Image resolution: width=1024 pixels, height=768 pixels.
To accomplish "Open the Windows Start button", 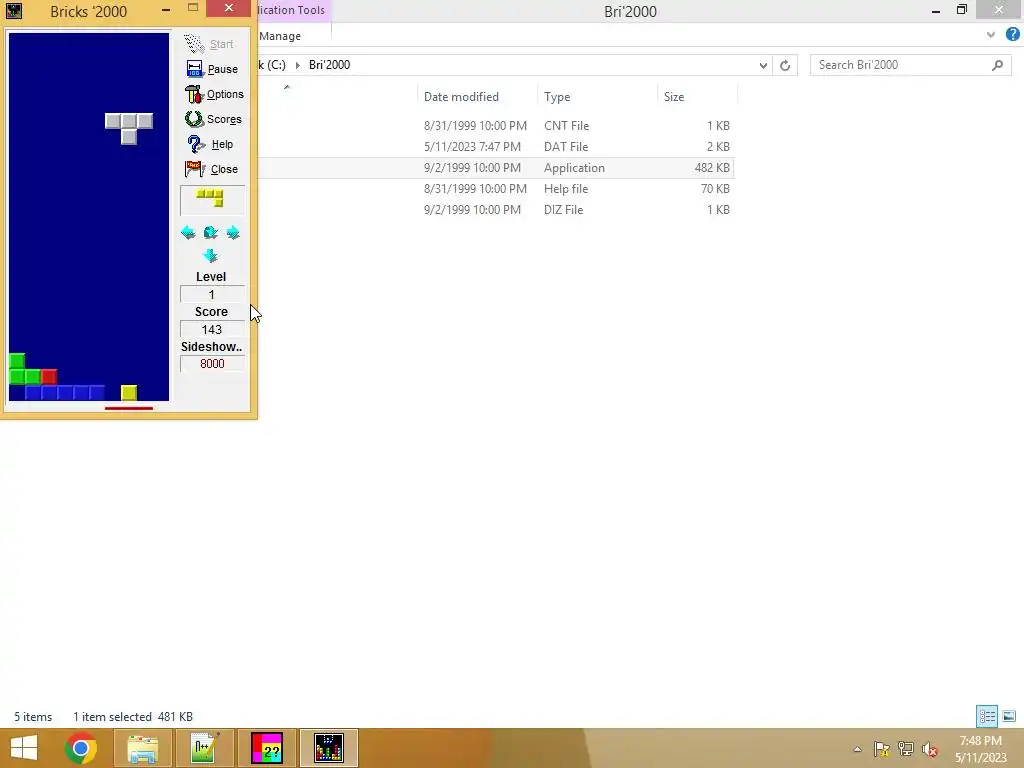I will click(x=24, y=748).
